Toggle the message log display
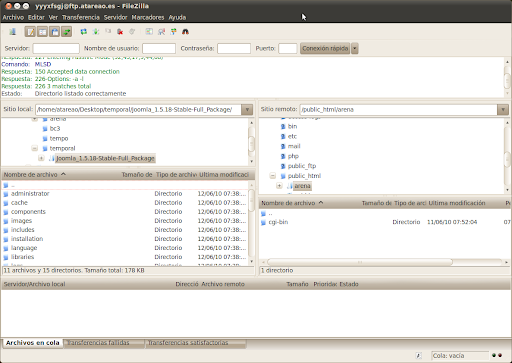 click(x=30, y=32)
